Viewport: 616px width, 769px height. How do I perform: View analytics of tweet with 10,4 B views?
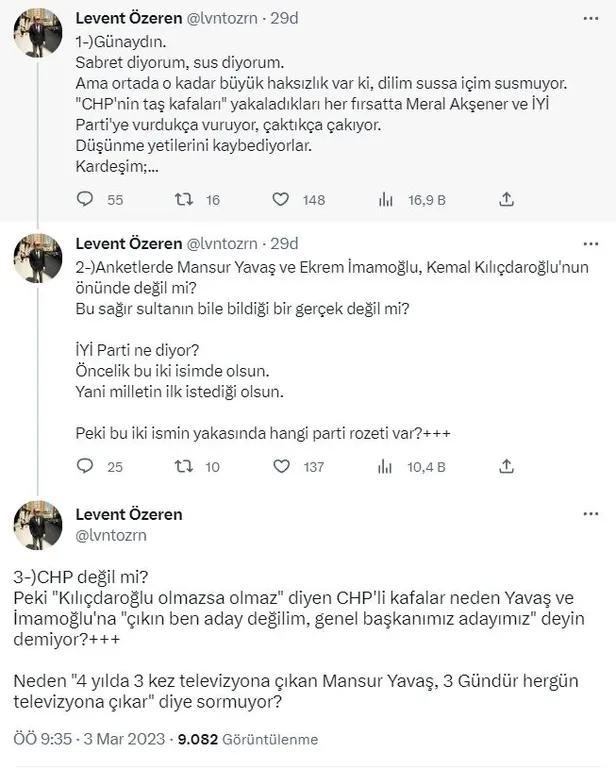[384, 464]
